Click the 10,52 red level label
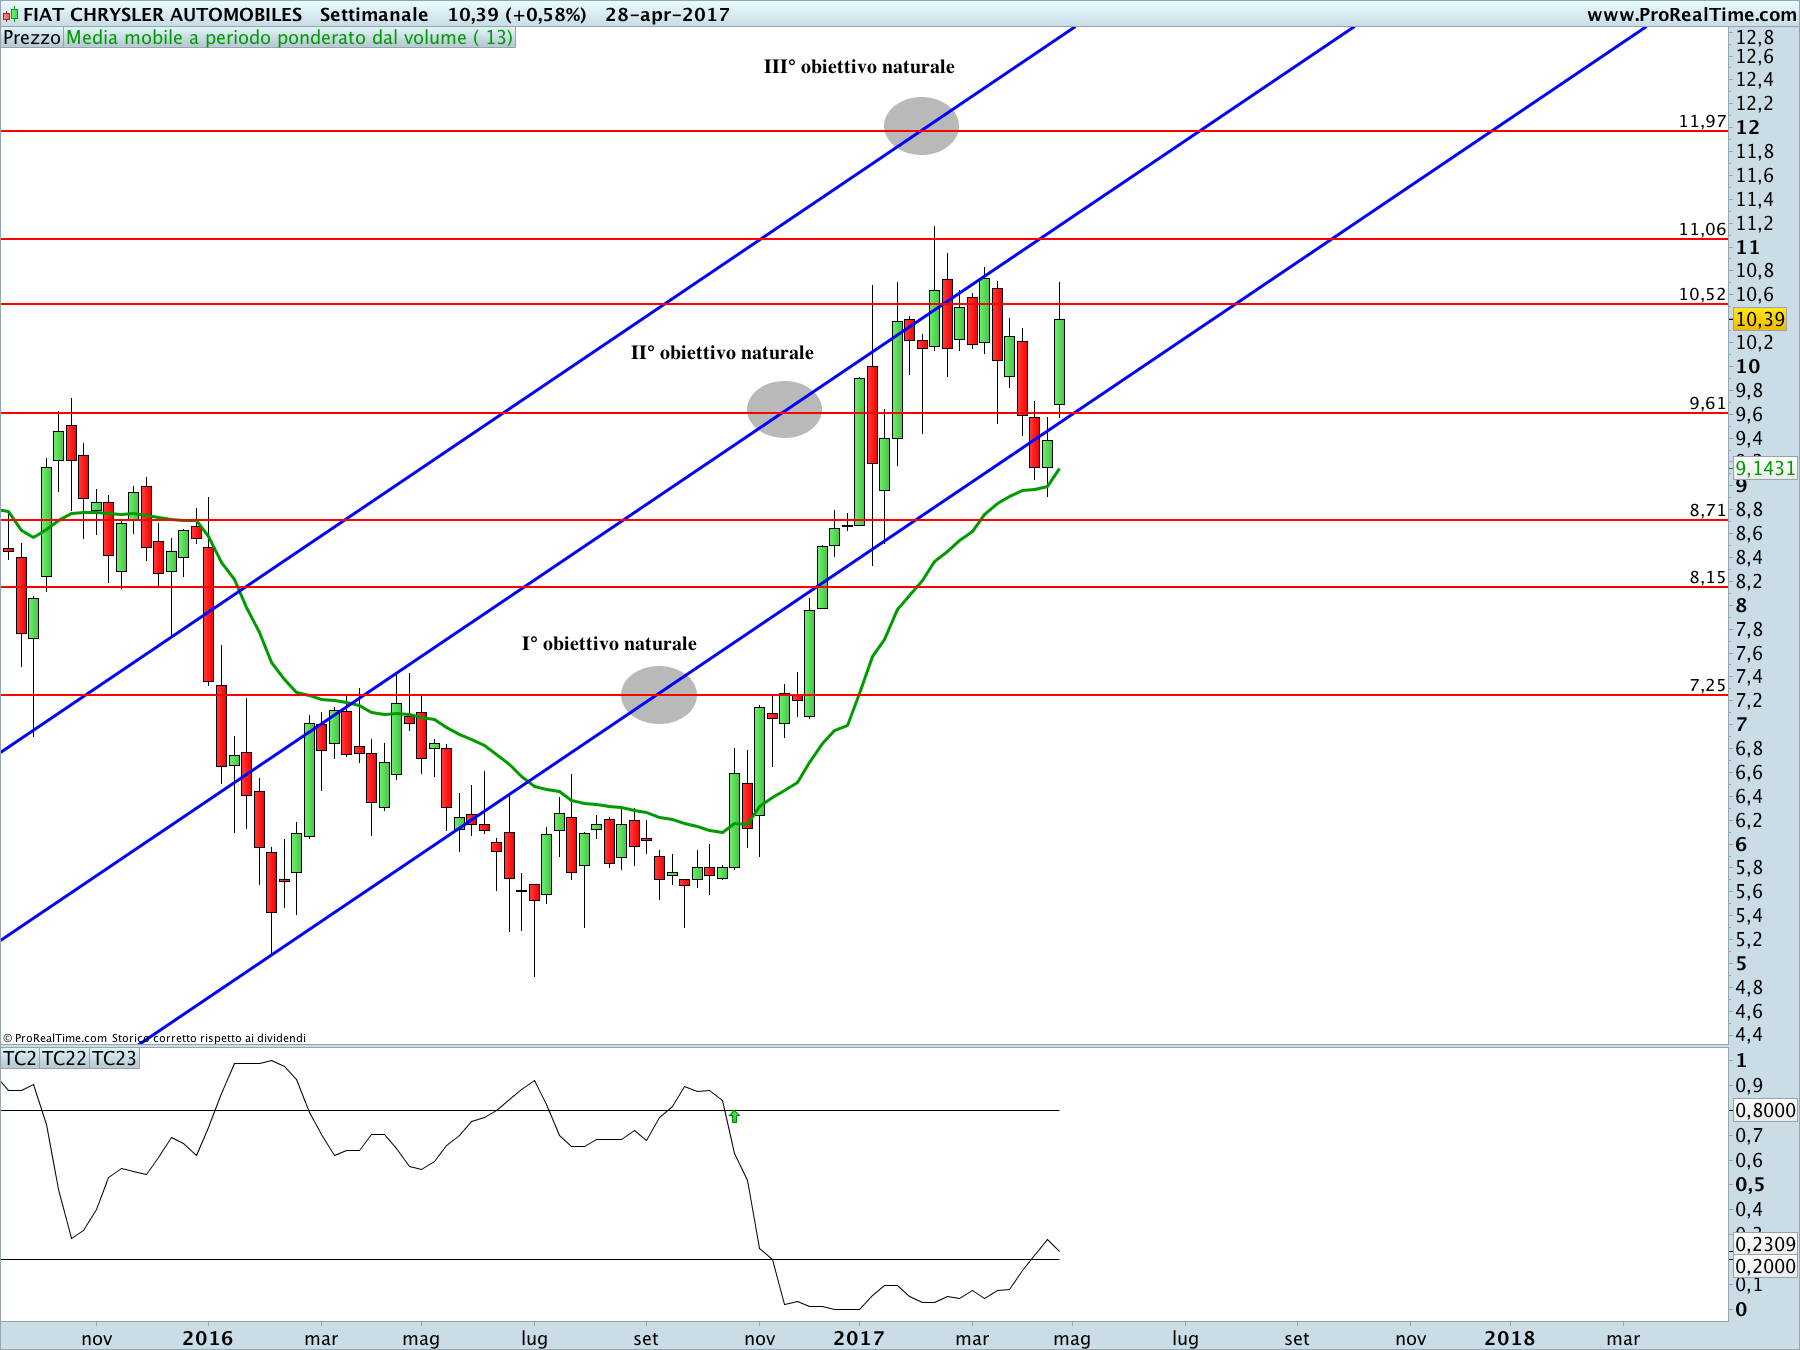The width and height of the screenshot is (1800, 1350). point(1702,294)
